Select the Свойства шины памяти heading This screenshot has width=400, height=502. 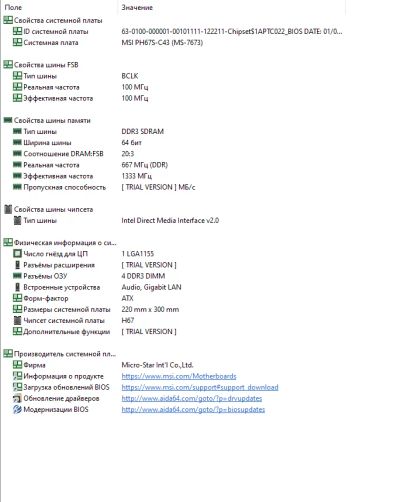pos(52,120)
